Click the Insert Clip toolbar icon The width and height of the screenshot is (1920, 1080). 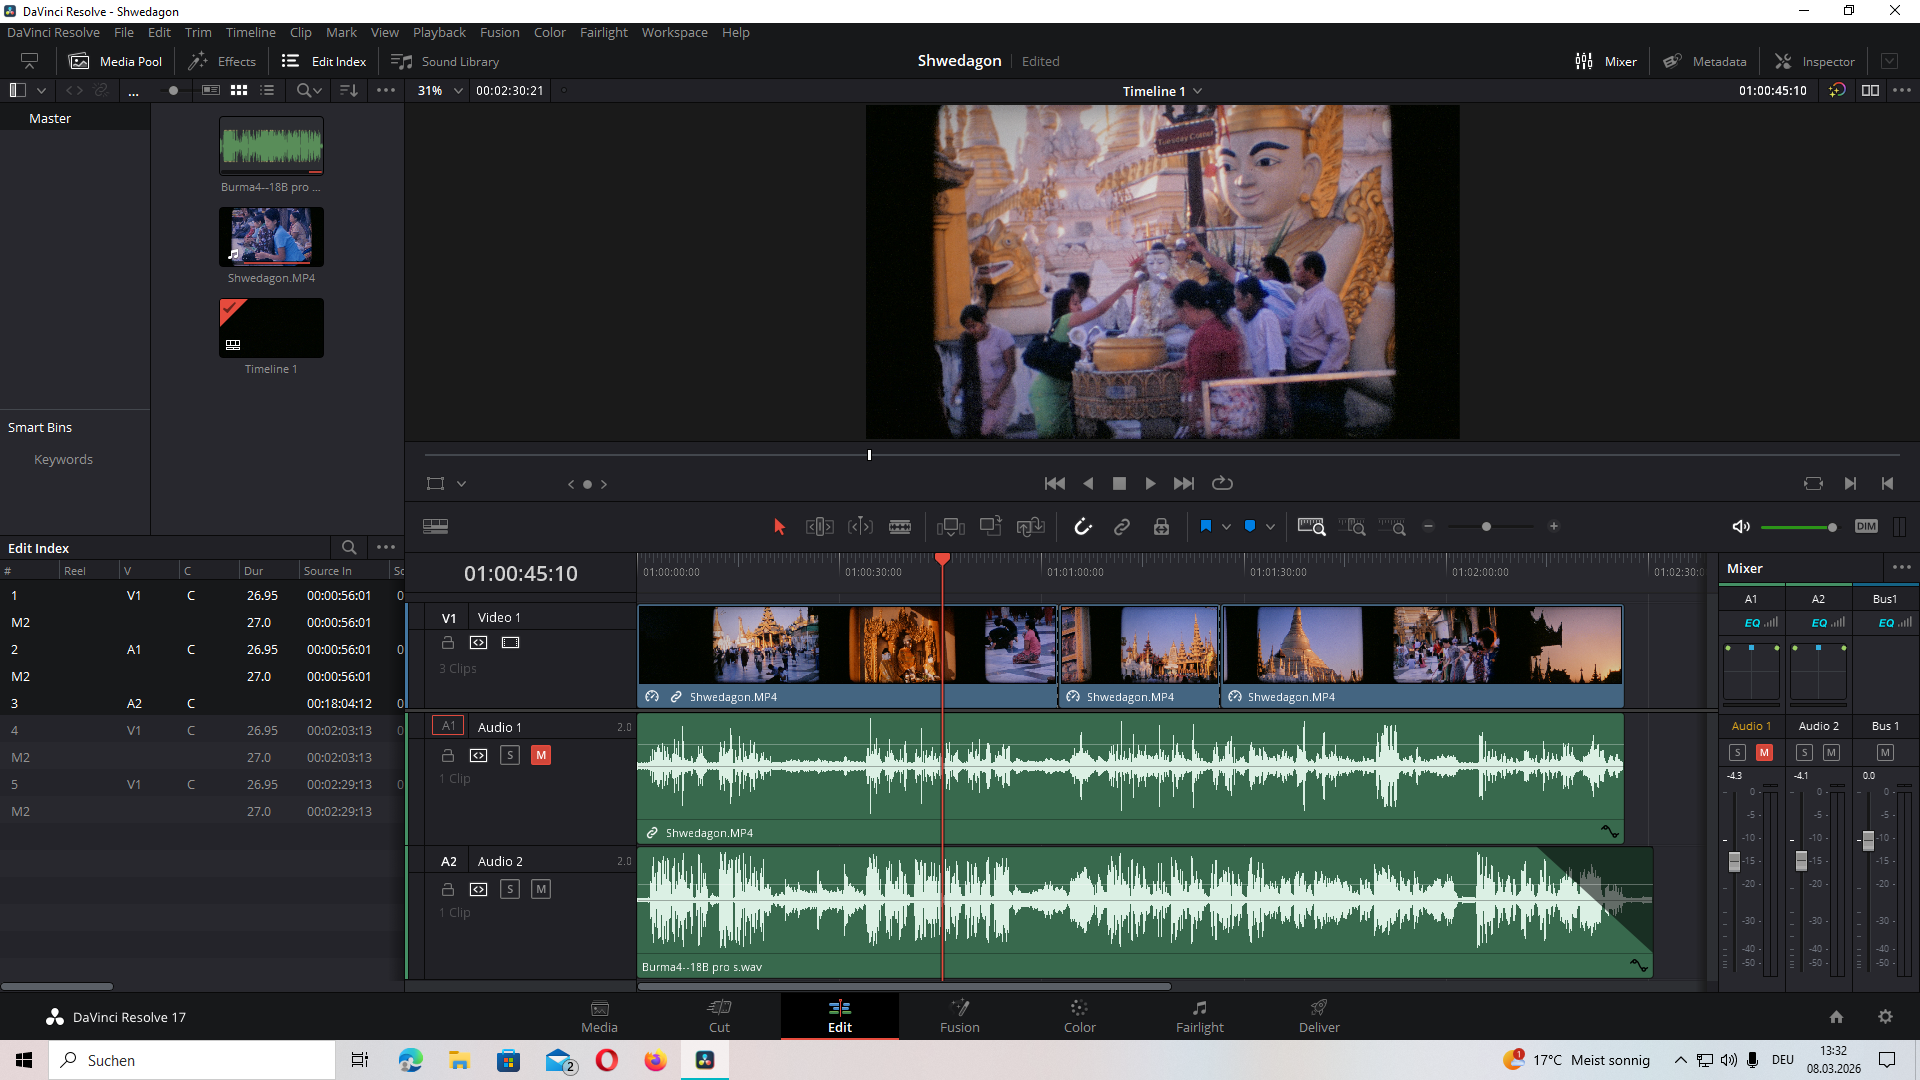950,527
